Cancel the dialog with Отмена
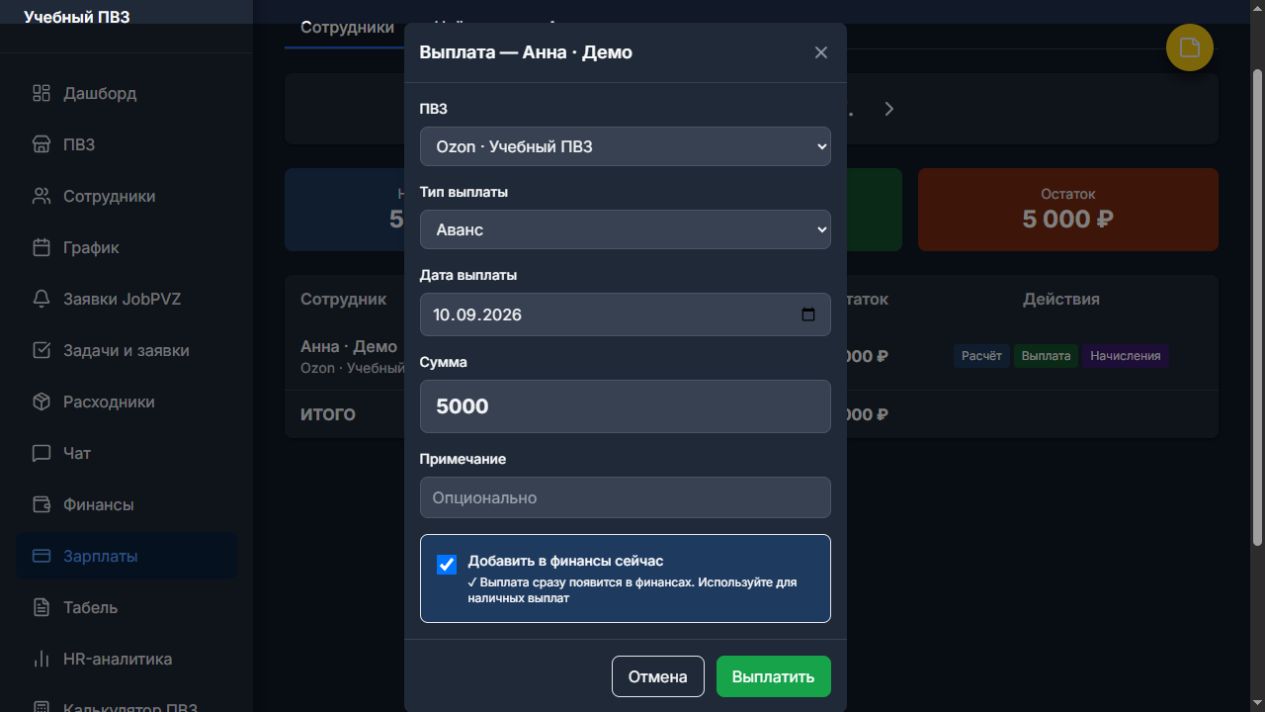Image resolution: width=1265 pixels, height=712 pixels. pos(658,677)
